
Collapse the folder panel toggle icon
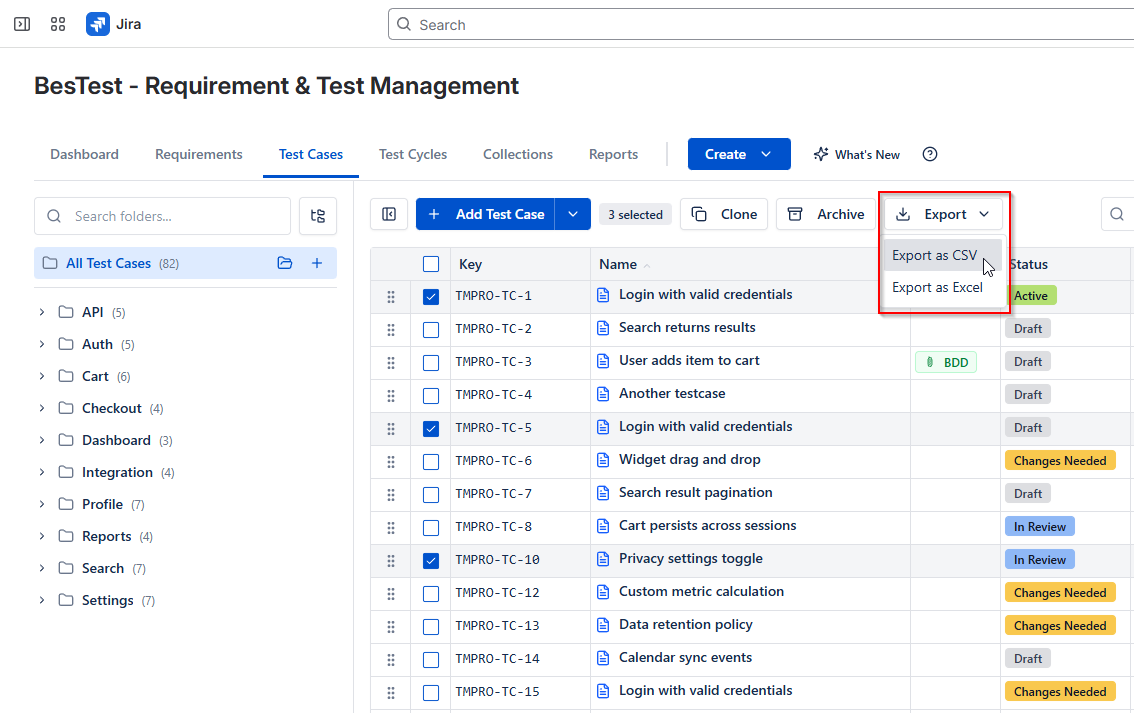tap(389, 214)
